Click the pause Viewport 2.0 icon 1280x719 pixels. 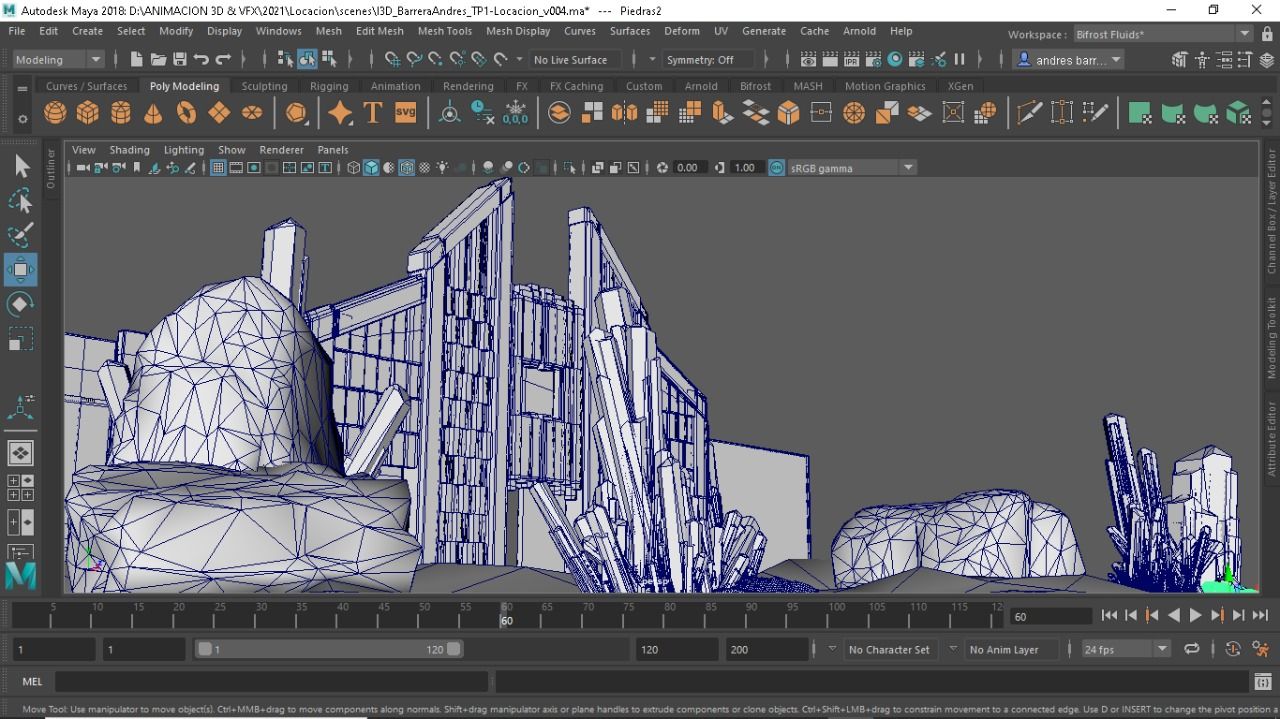(959, 60)
